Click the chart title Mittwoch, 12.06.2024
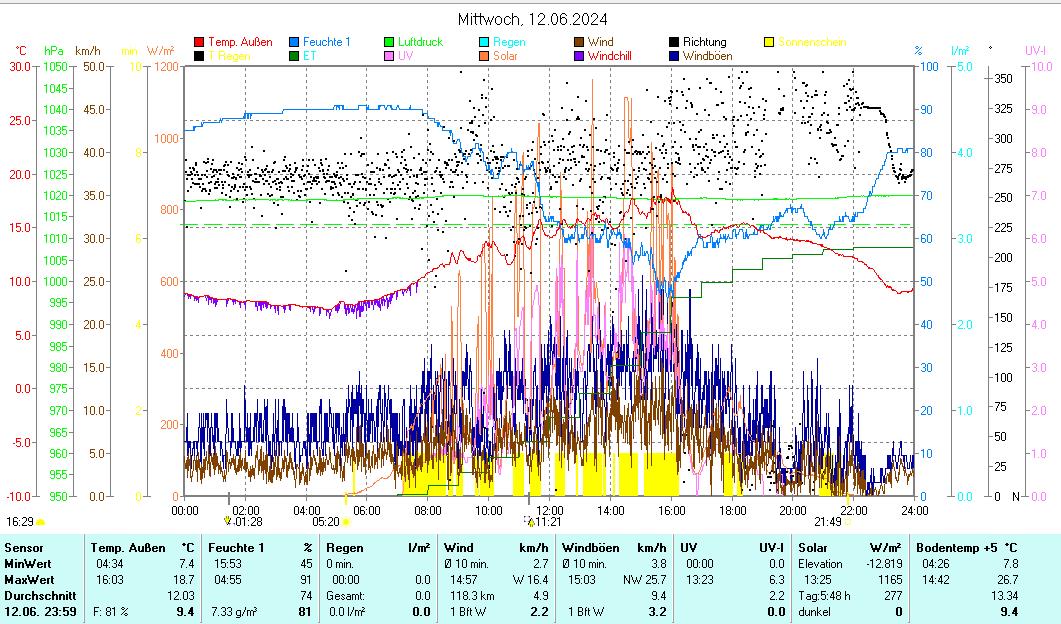 (531, 19)
